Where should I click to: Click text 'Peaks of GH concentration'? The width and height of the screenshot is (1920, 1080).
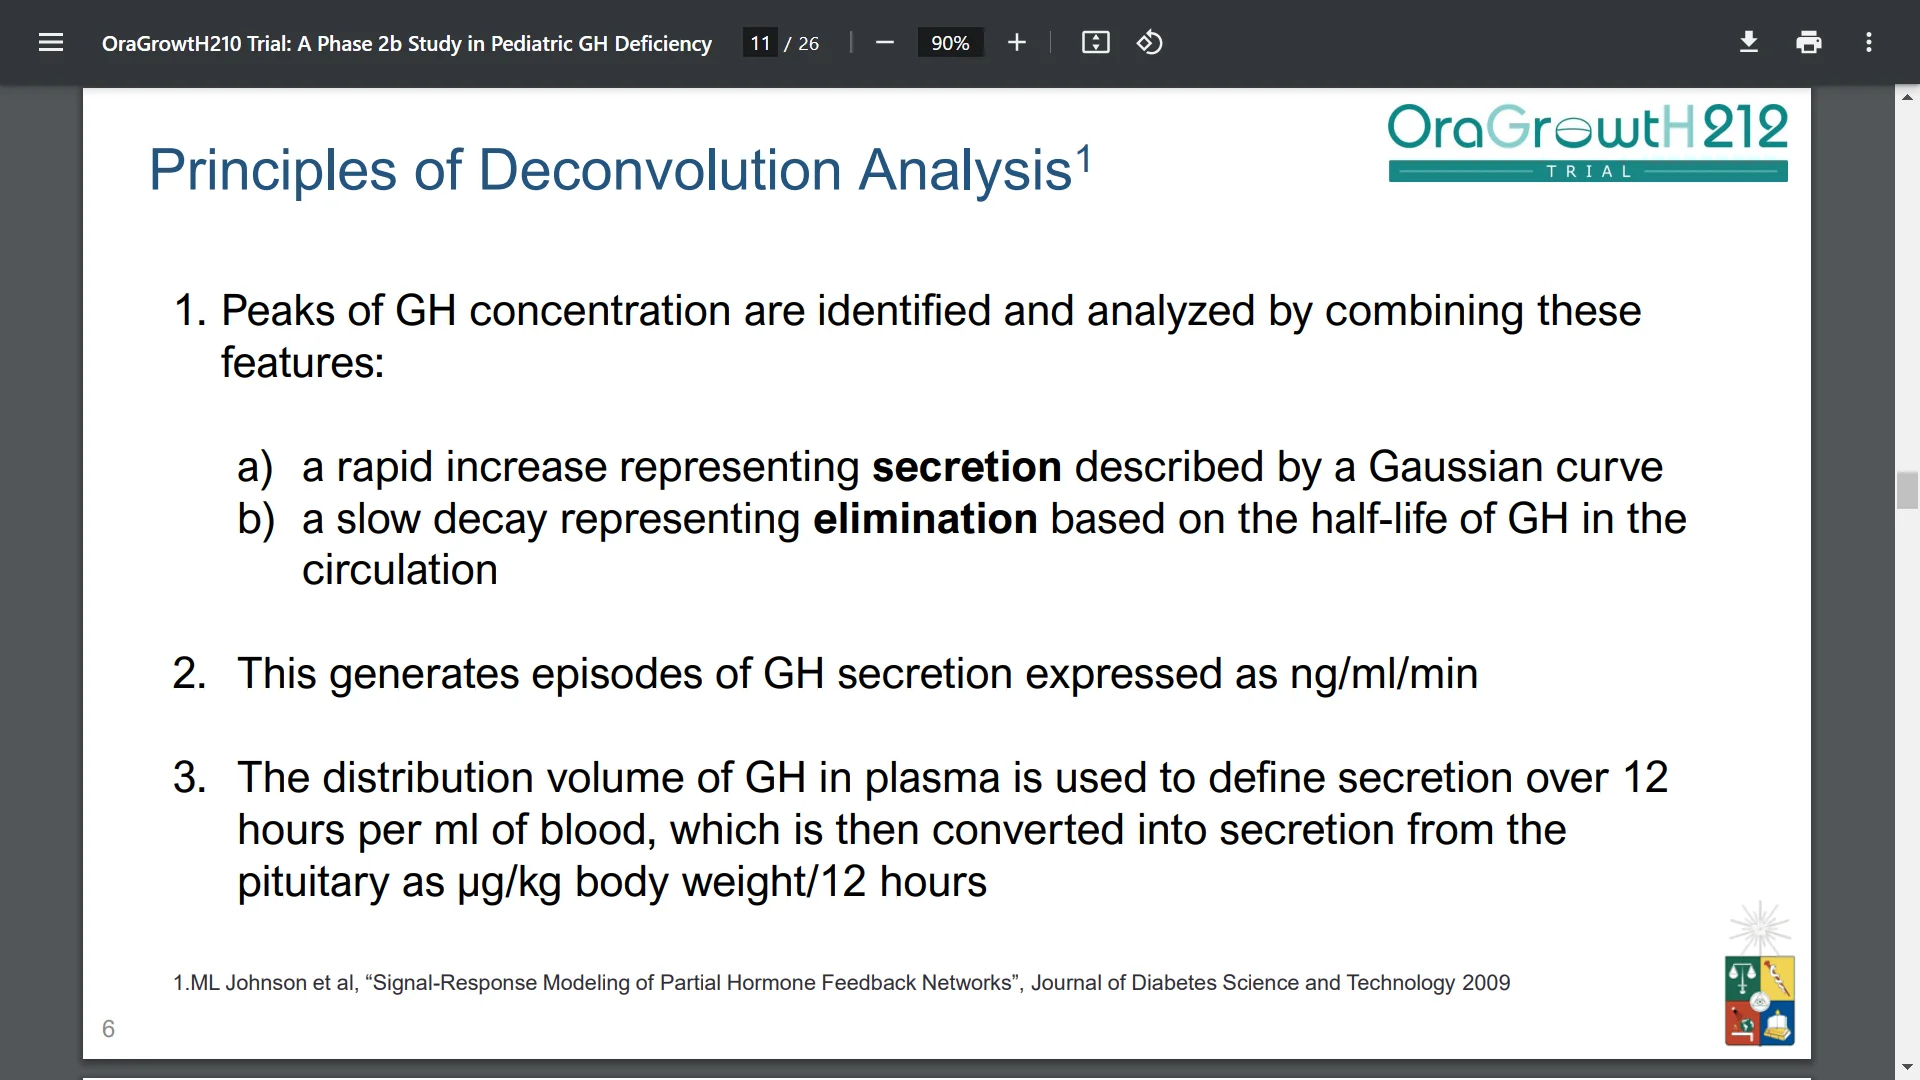[x=476, y=311]
